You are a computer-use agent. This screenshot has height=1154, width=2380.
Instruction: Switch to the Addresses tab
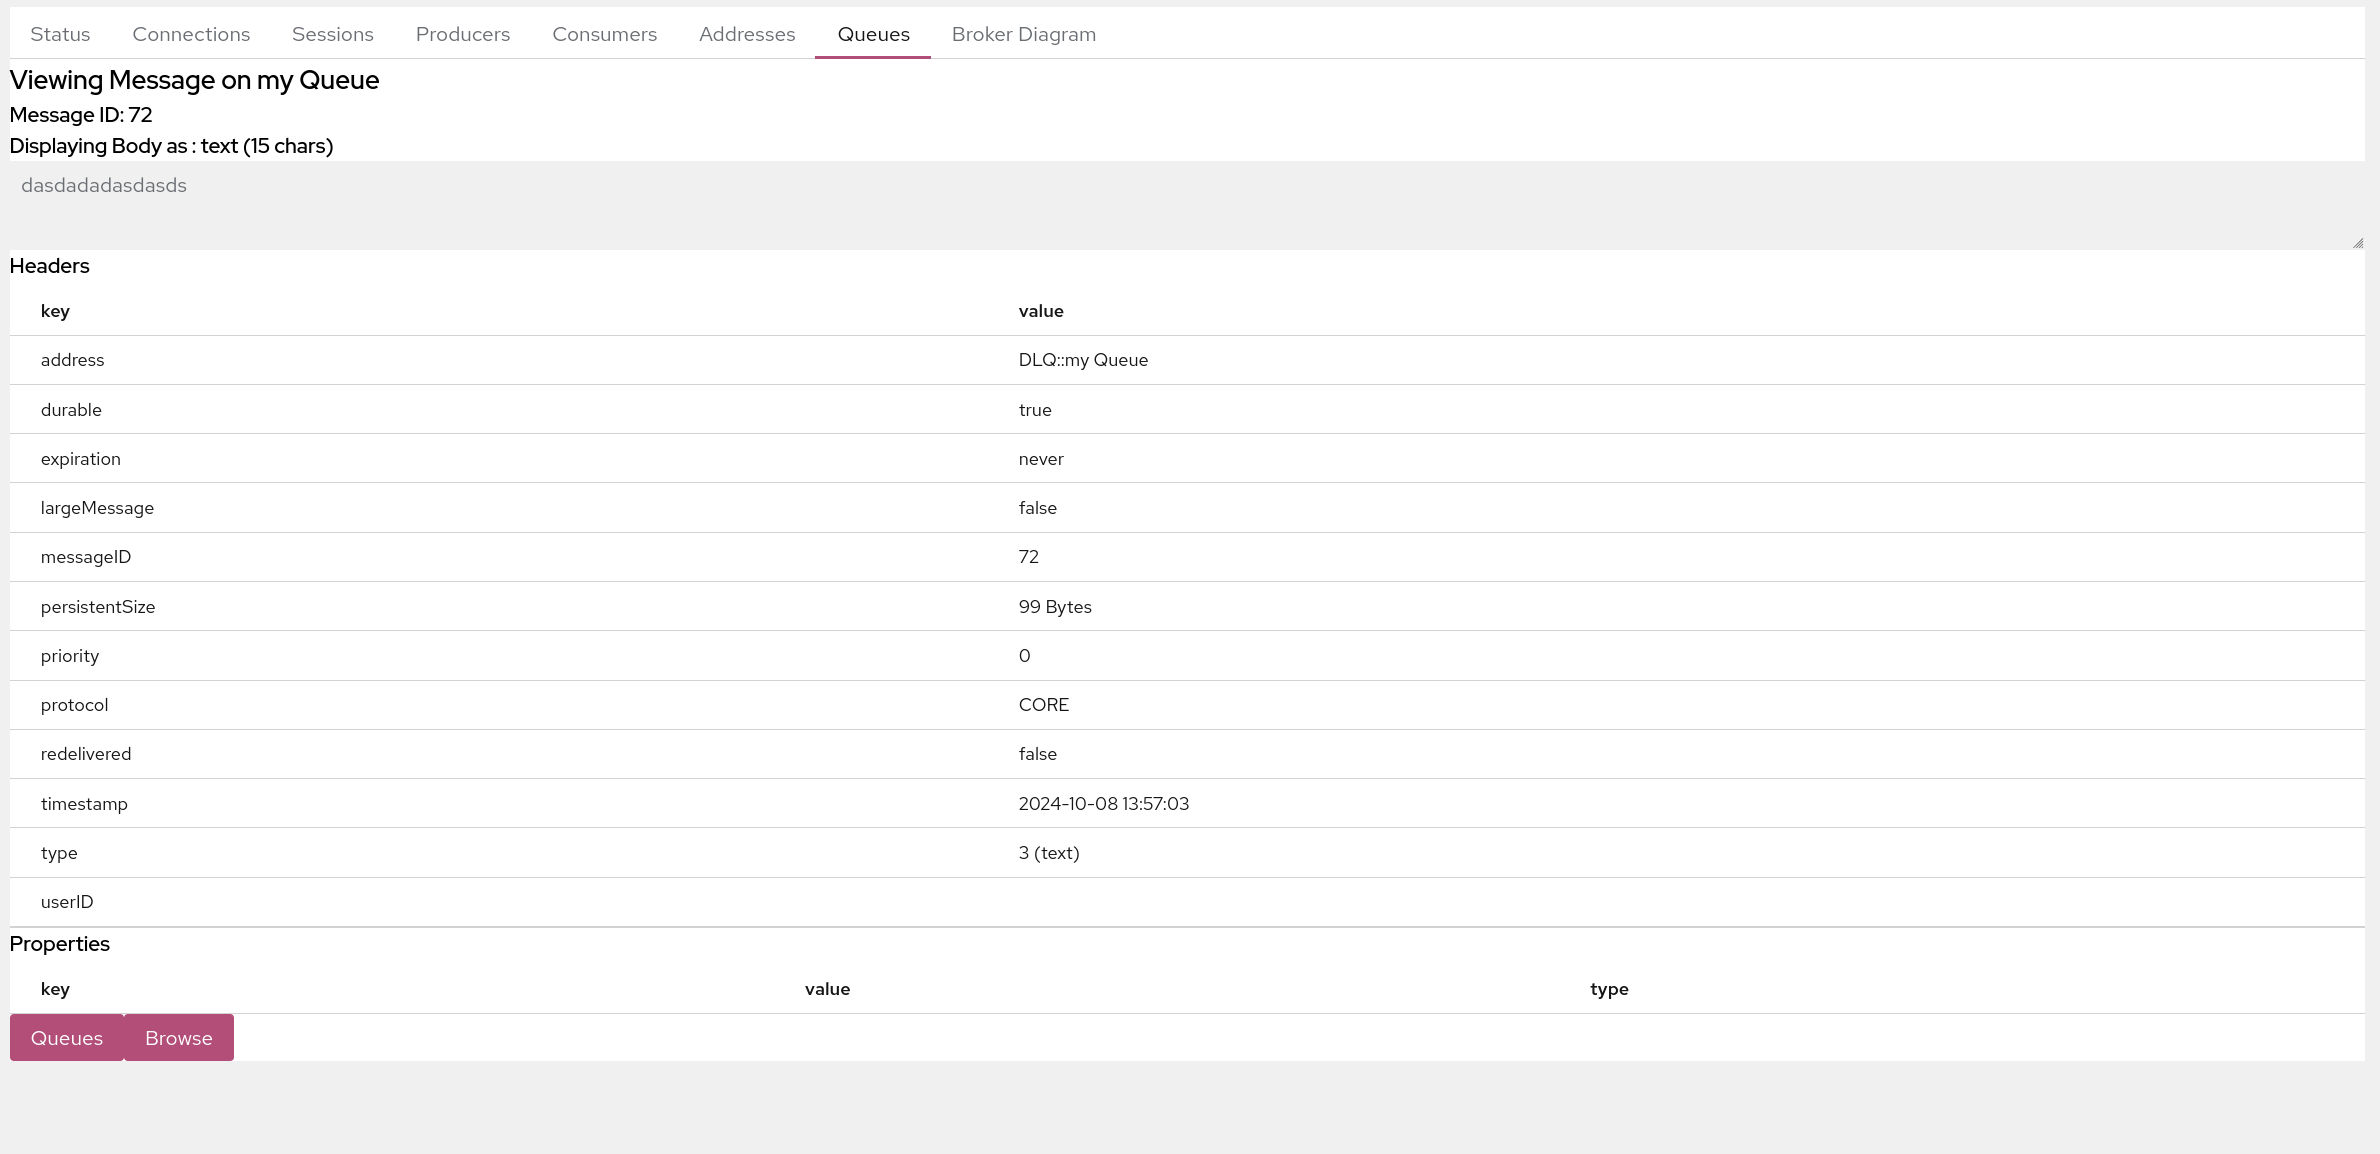747,34
